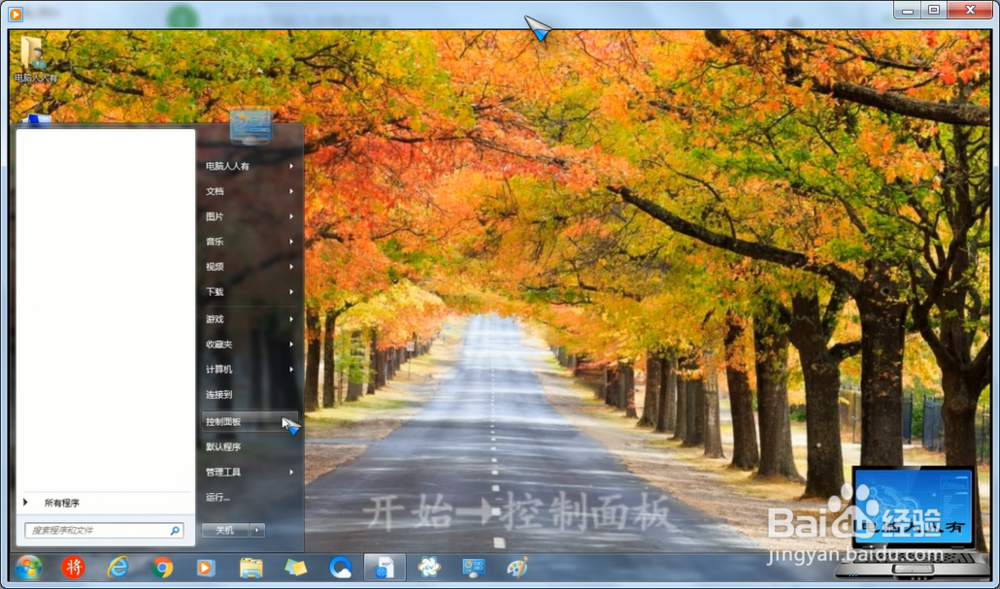
Task: Open the blue Q cloud browser icon
Action: (340, 567)
